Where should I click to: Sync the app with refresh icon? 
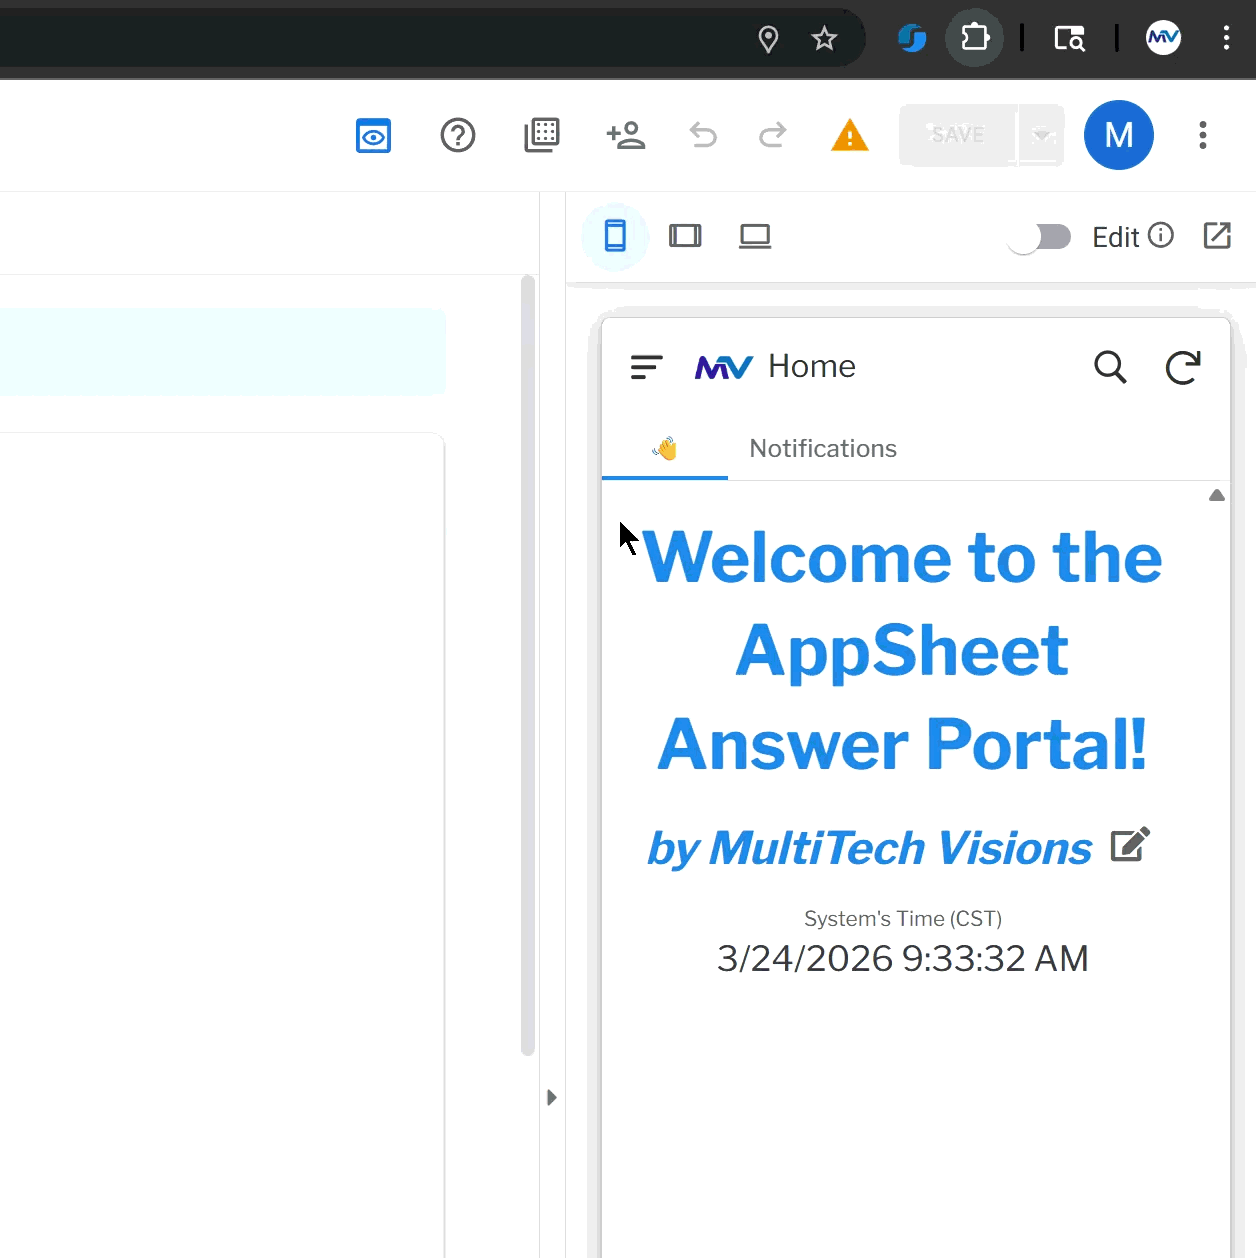tap(1183, 367)
